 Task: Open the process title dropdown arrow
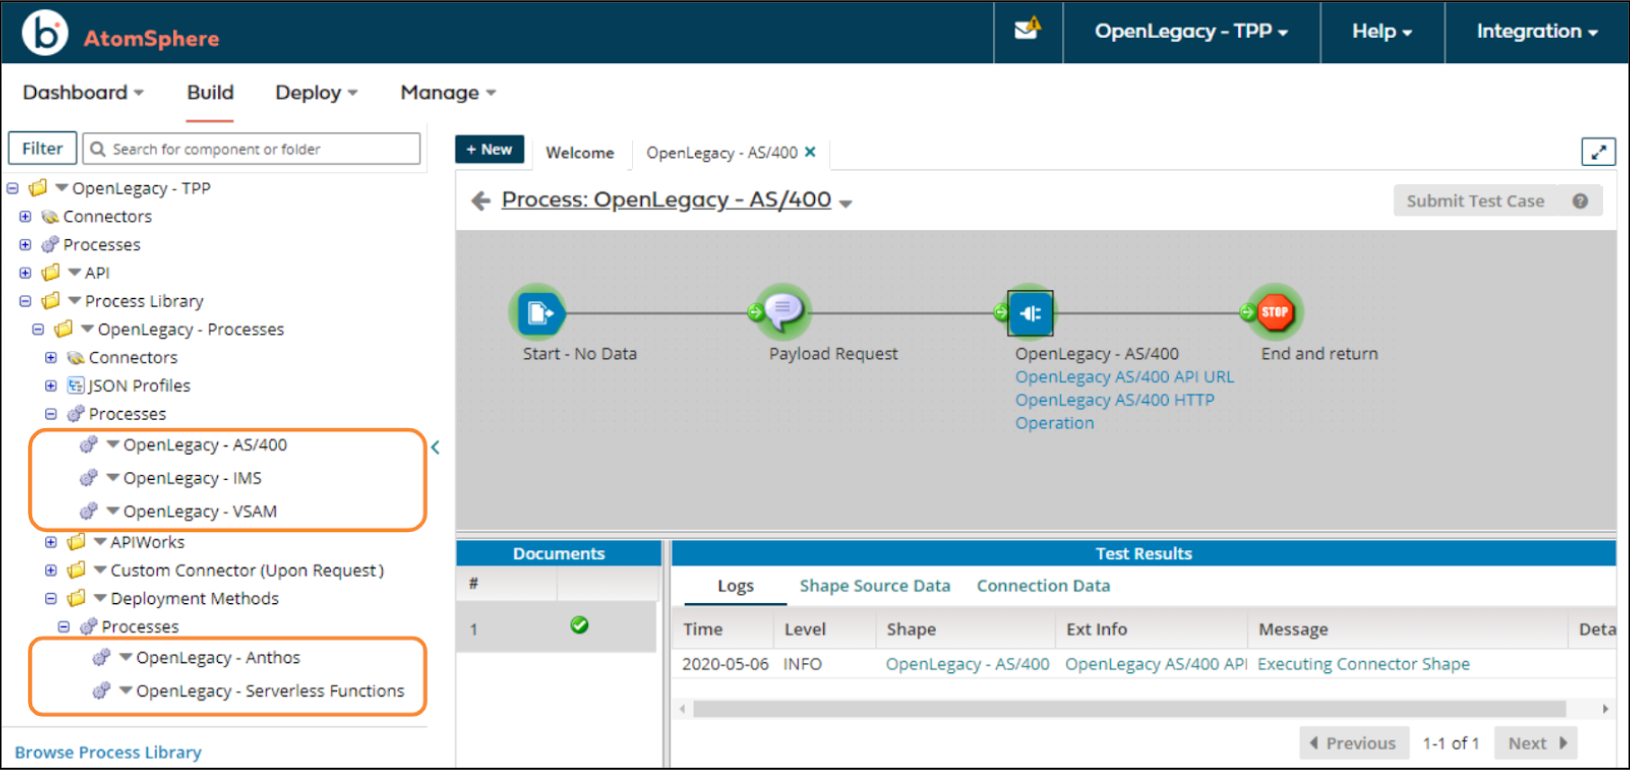pos(846,203)
